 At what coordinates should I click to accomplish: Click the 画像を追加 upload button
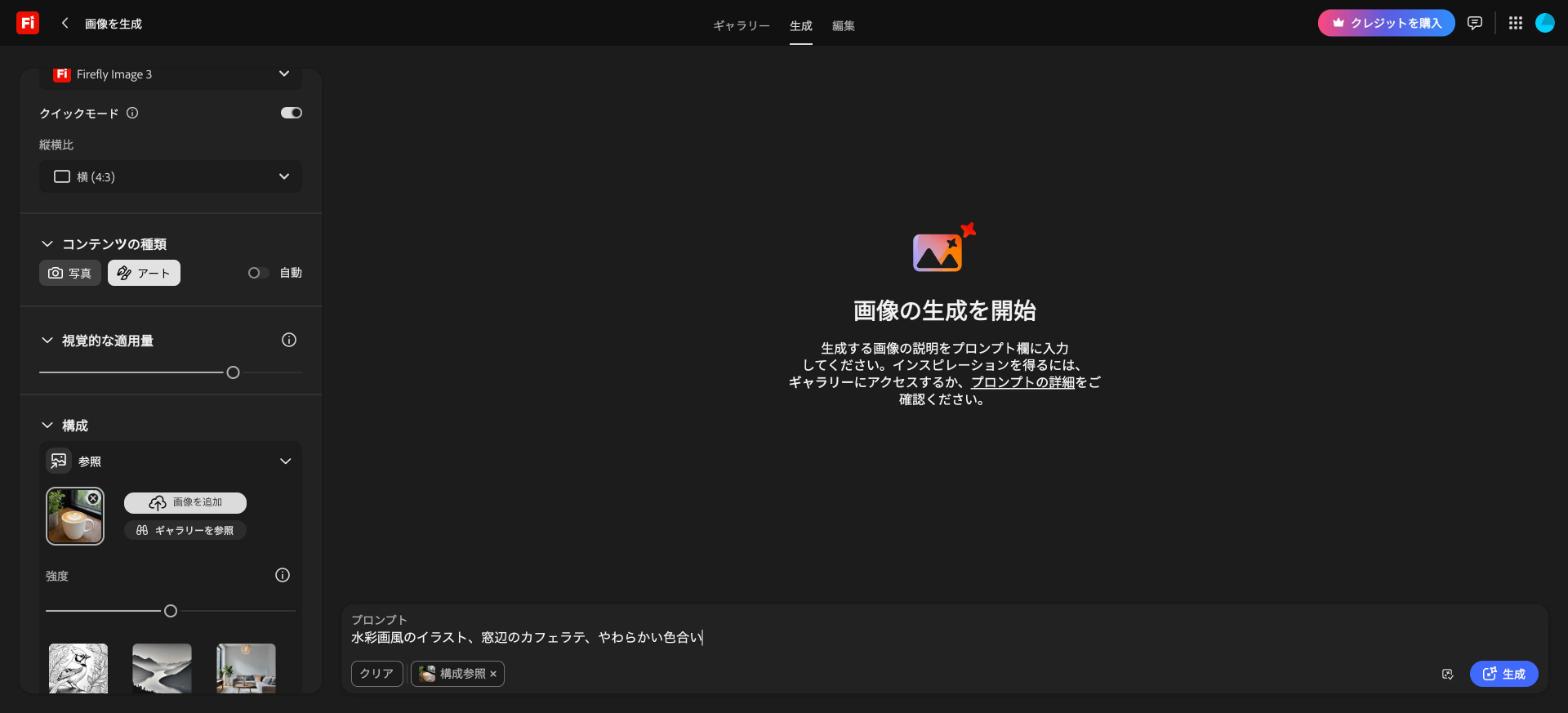click(x=185, y=503)
